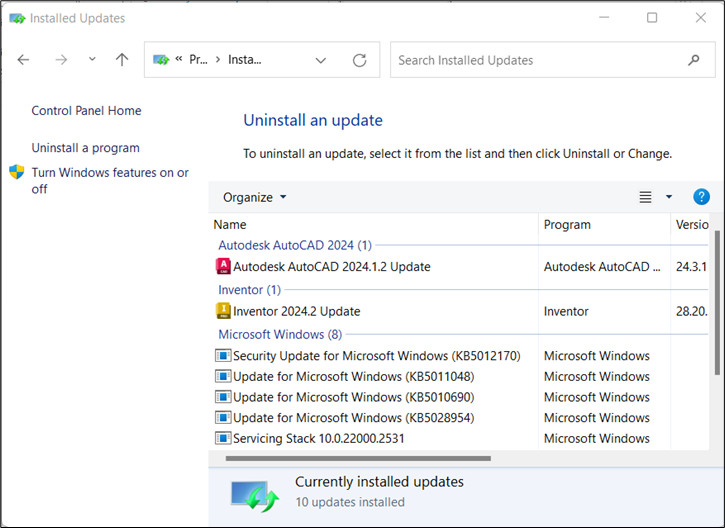Click the Inventor 2024.2 Update icon

[223, 311]
